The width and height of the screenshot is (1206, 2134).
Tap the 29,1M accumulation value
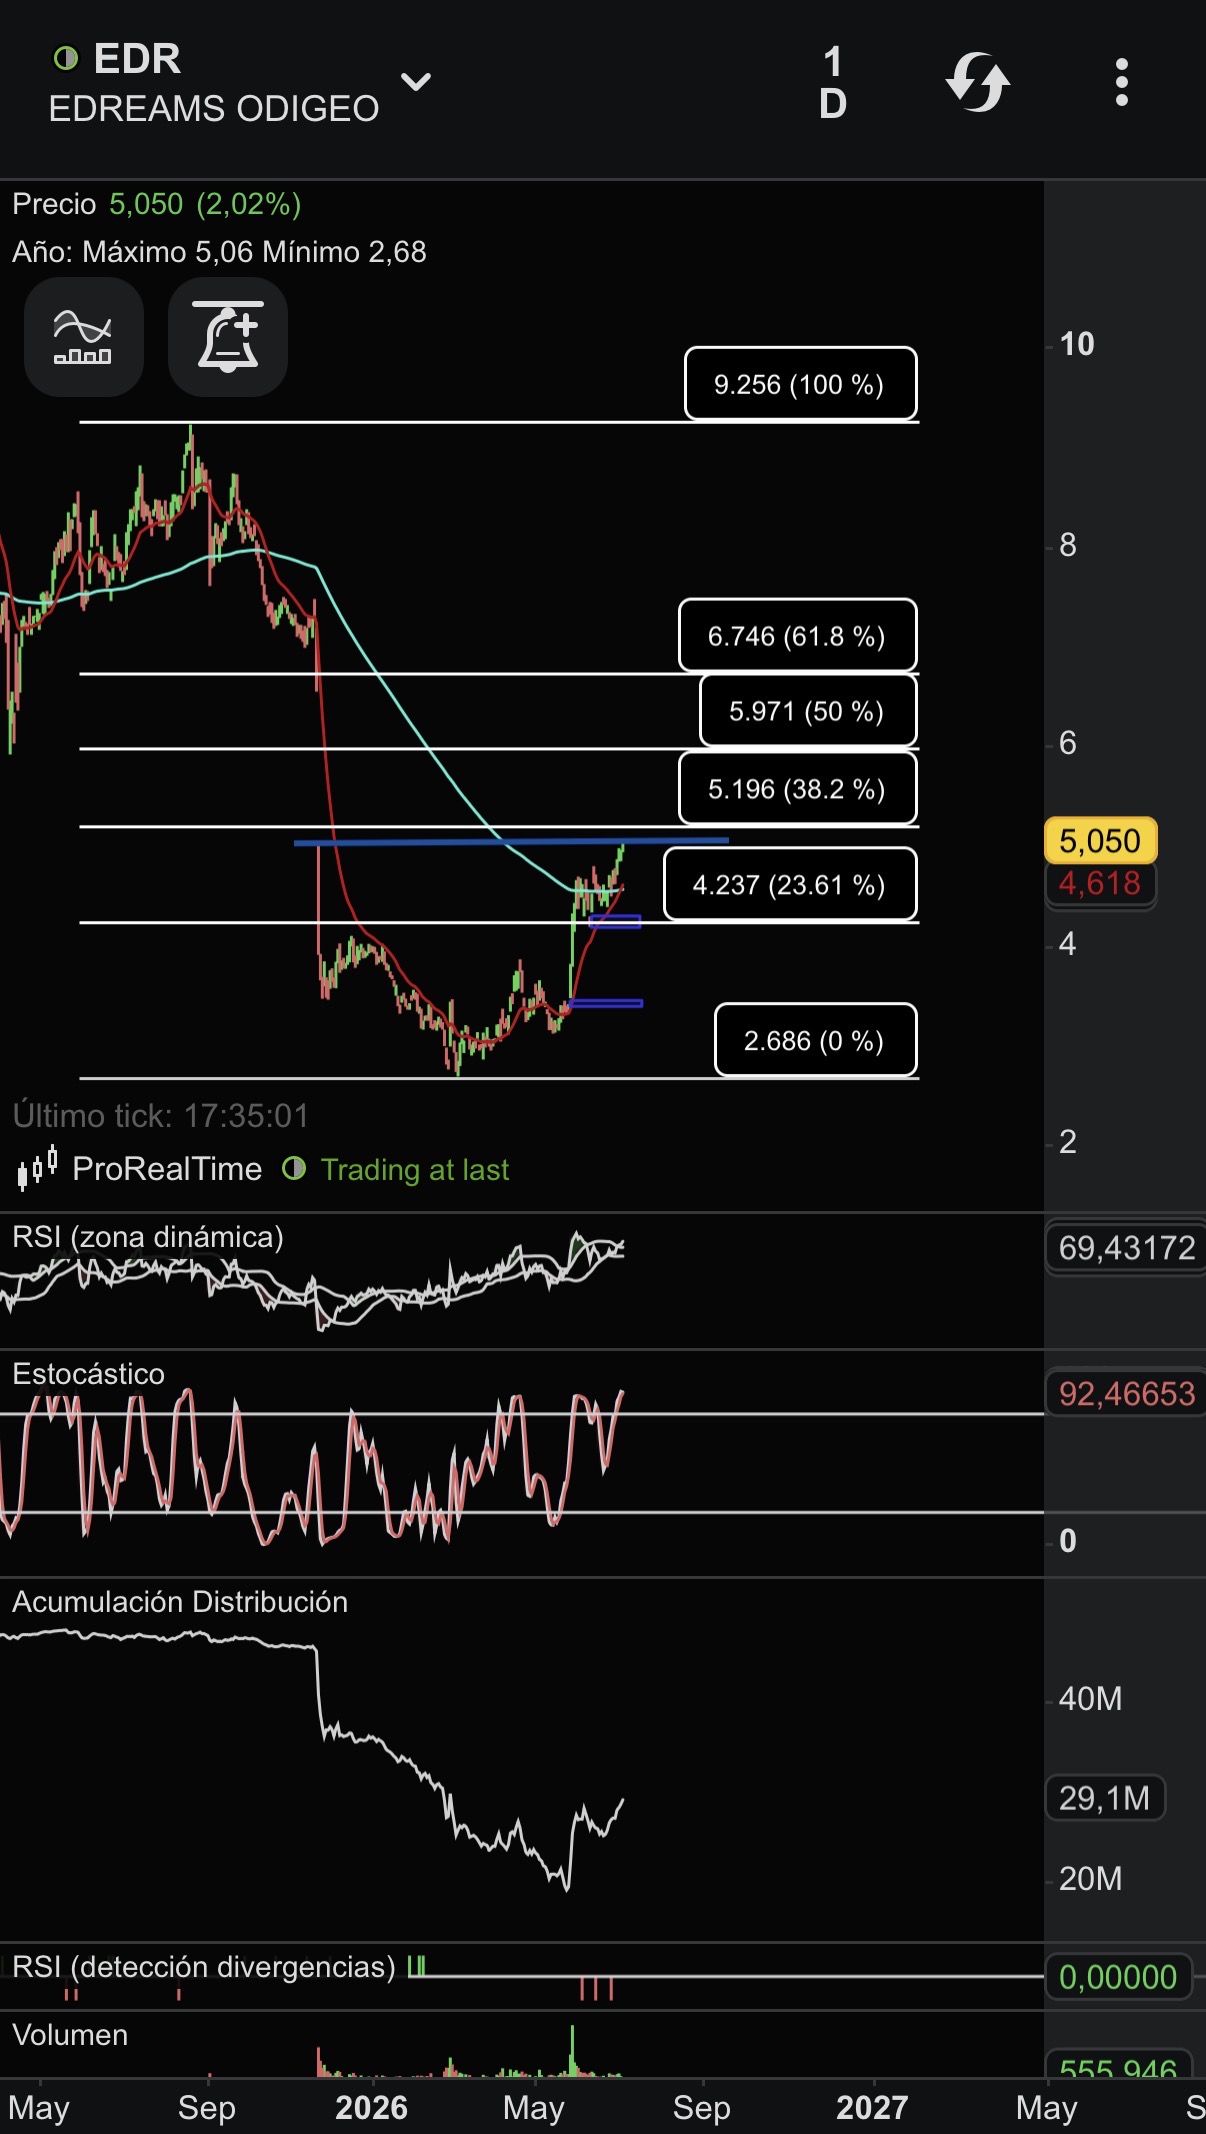(1105, 1798)
